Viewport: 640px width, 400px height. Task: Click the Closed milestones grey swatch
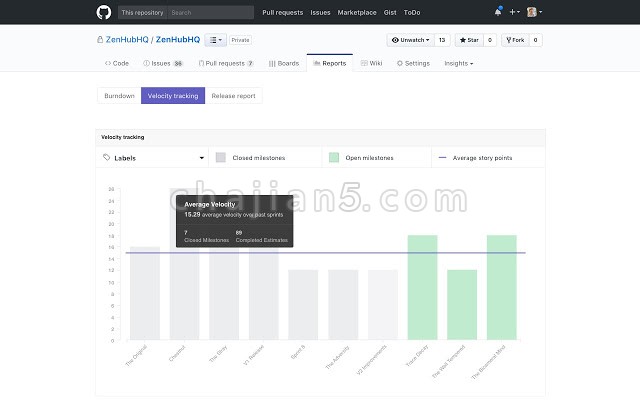pos(220,158)
